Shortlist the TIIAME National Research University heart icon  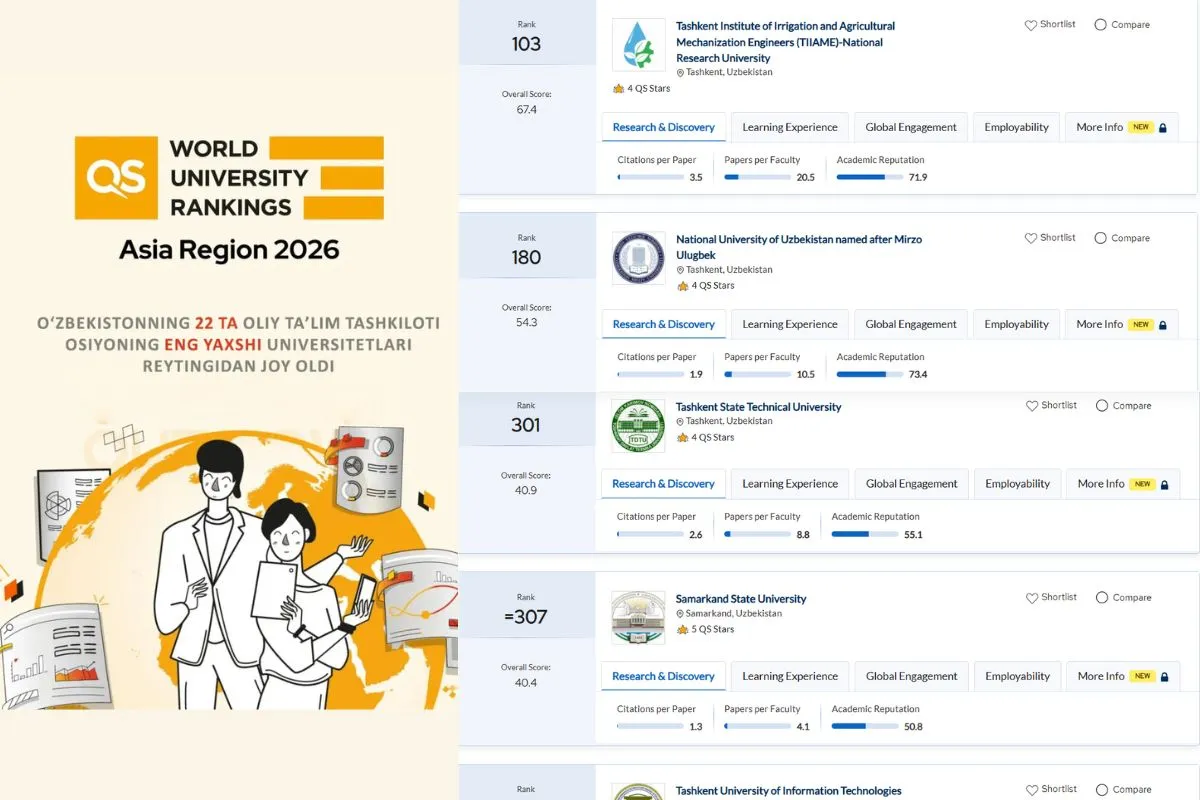click(x=1031, y=25)
